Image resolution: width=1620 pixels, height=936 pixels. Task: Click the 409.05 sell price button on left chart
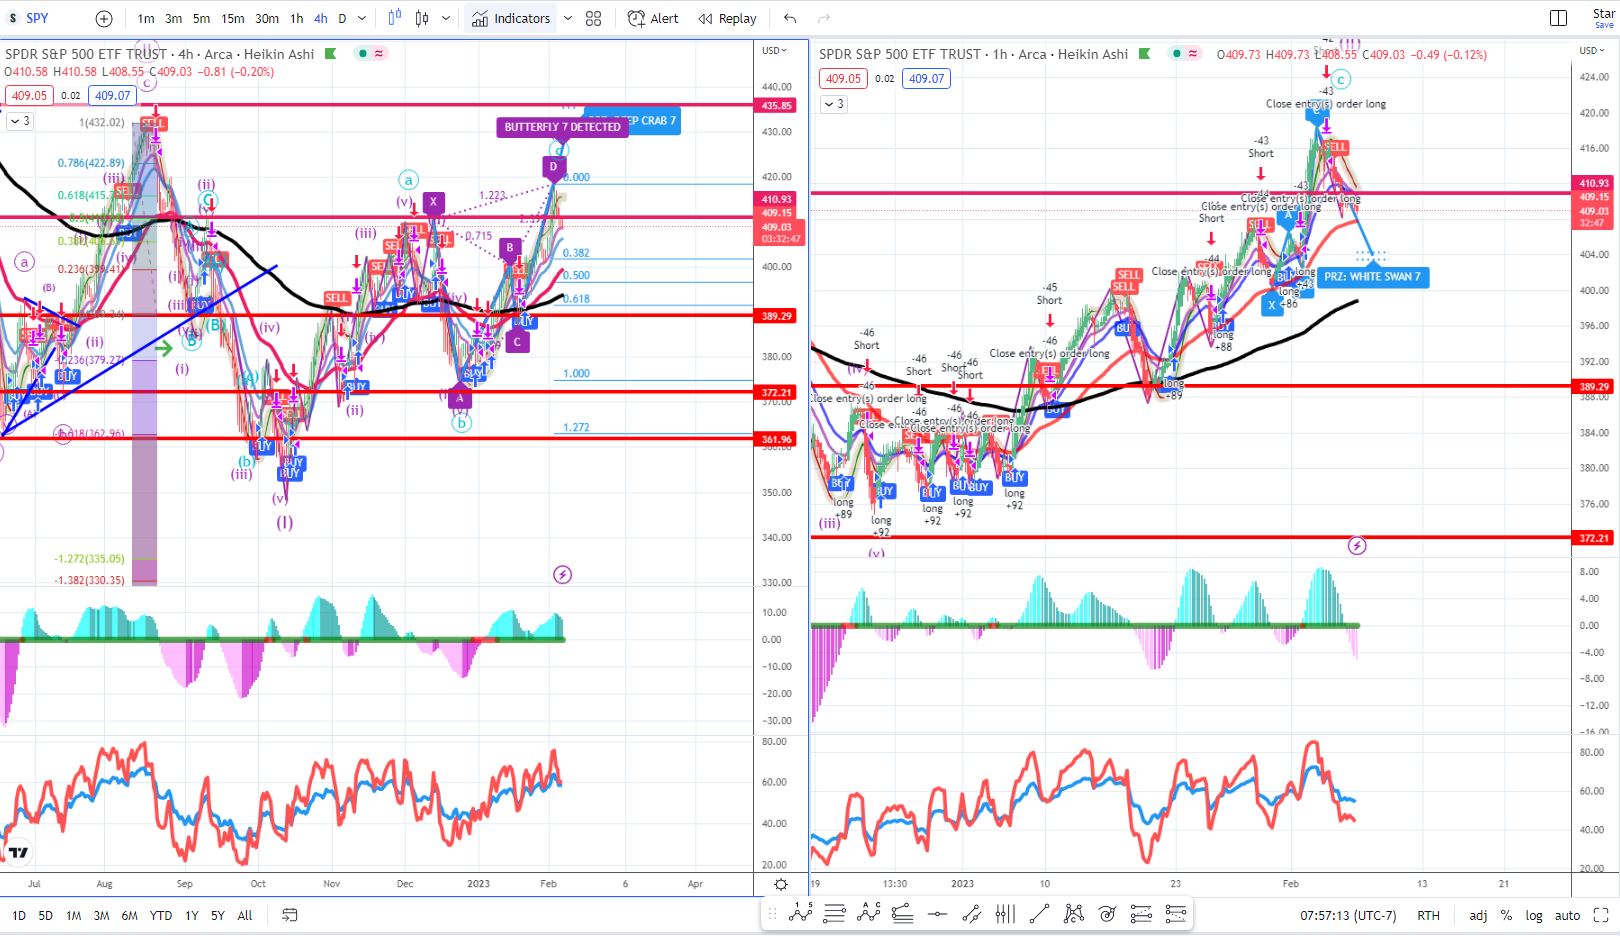coord(29,95)
